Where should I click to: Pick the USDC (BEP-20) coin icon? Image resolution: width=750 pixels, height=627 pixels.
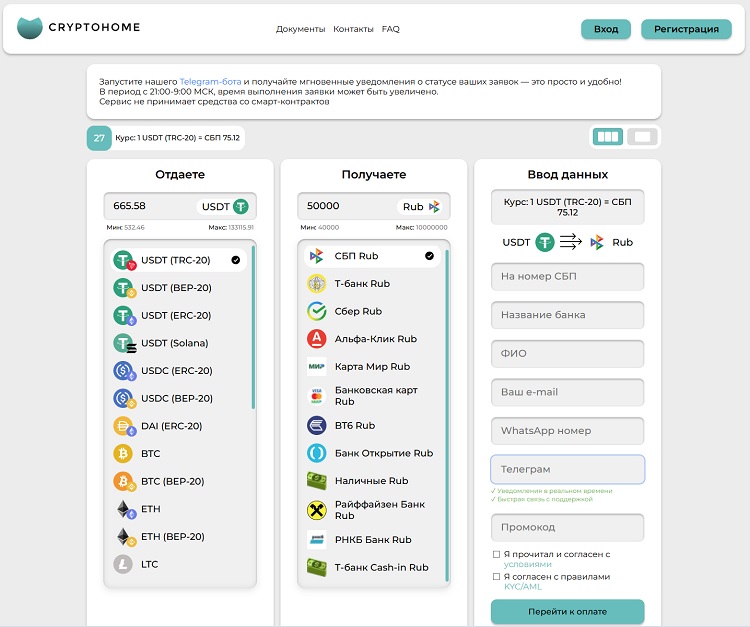coord(124,398)
